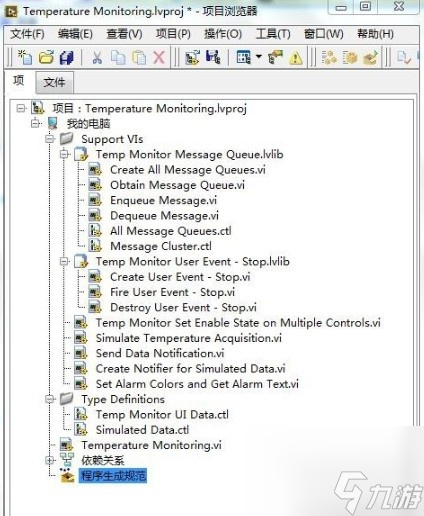Switch to the 文件 tab

coord(54,82)
